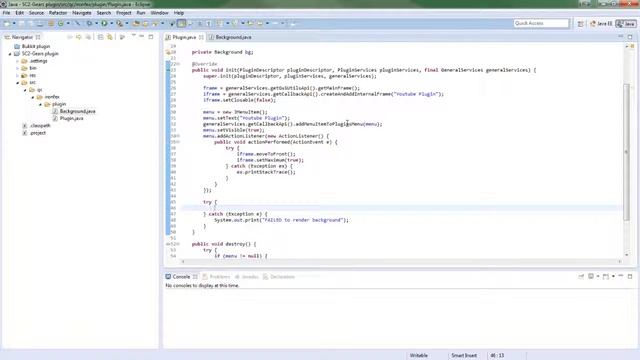Open the Search menu

[x=104, y=13]
